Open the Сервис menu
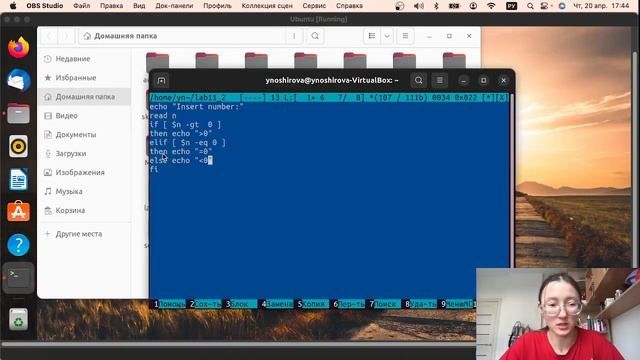 (x=314, y=6)
